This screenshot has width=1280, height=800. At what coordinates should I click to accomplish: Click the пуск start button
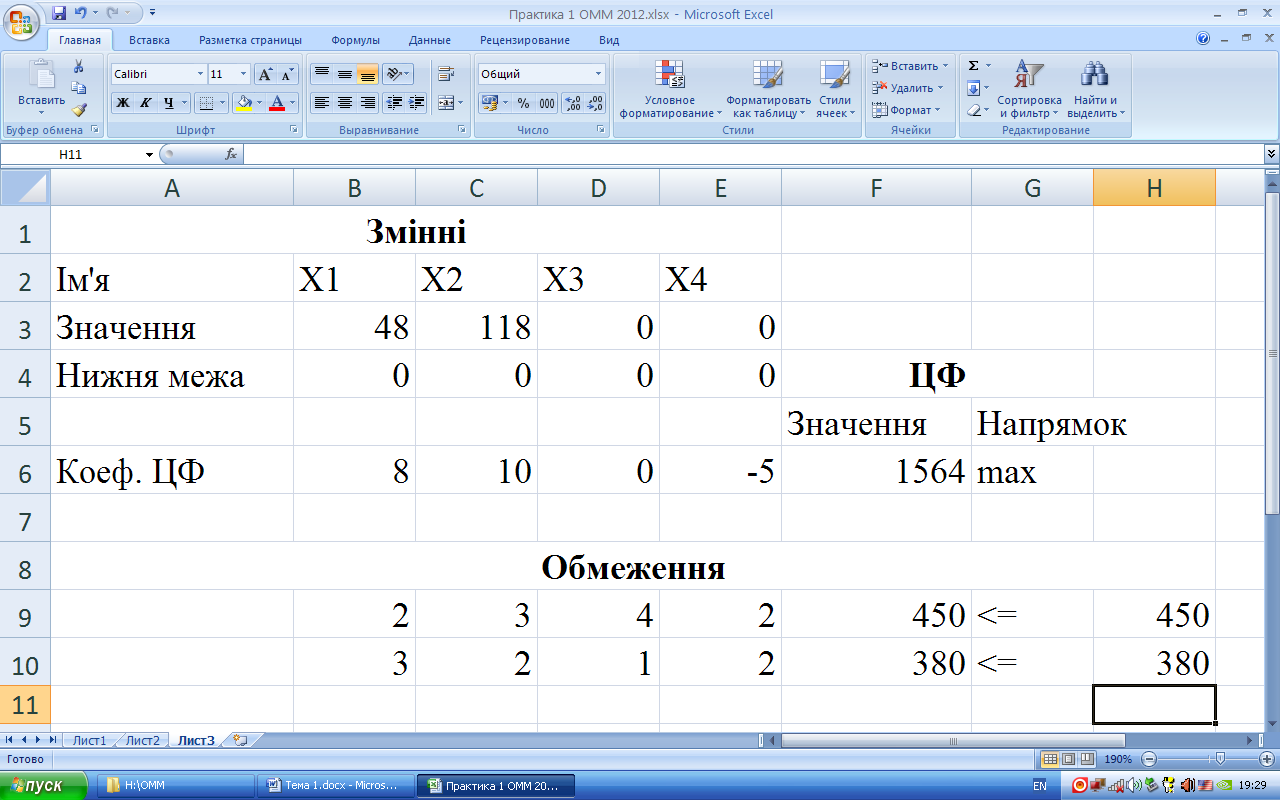pos(44,786)
